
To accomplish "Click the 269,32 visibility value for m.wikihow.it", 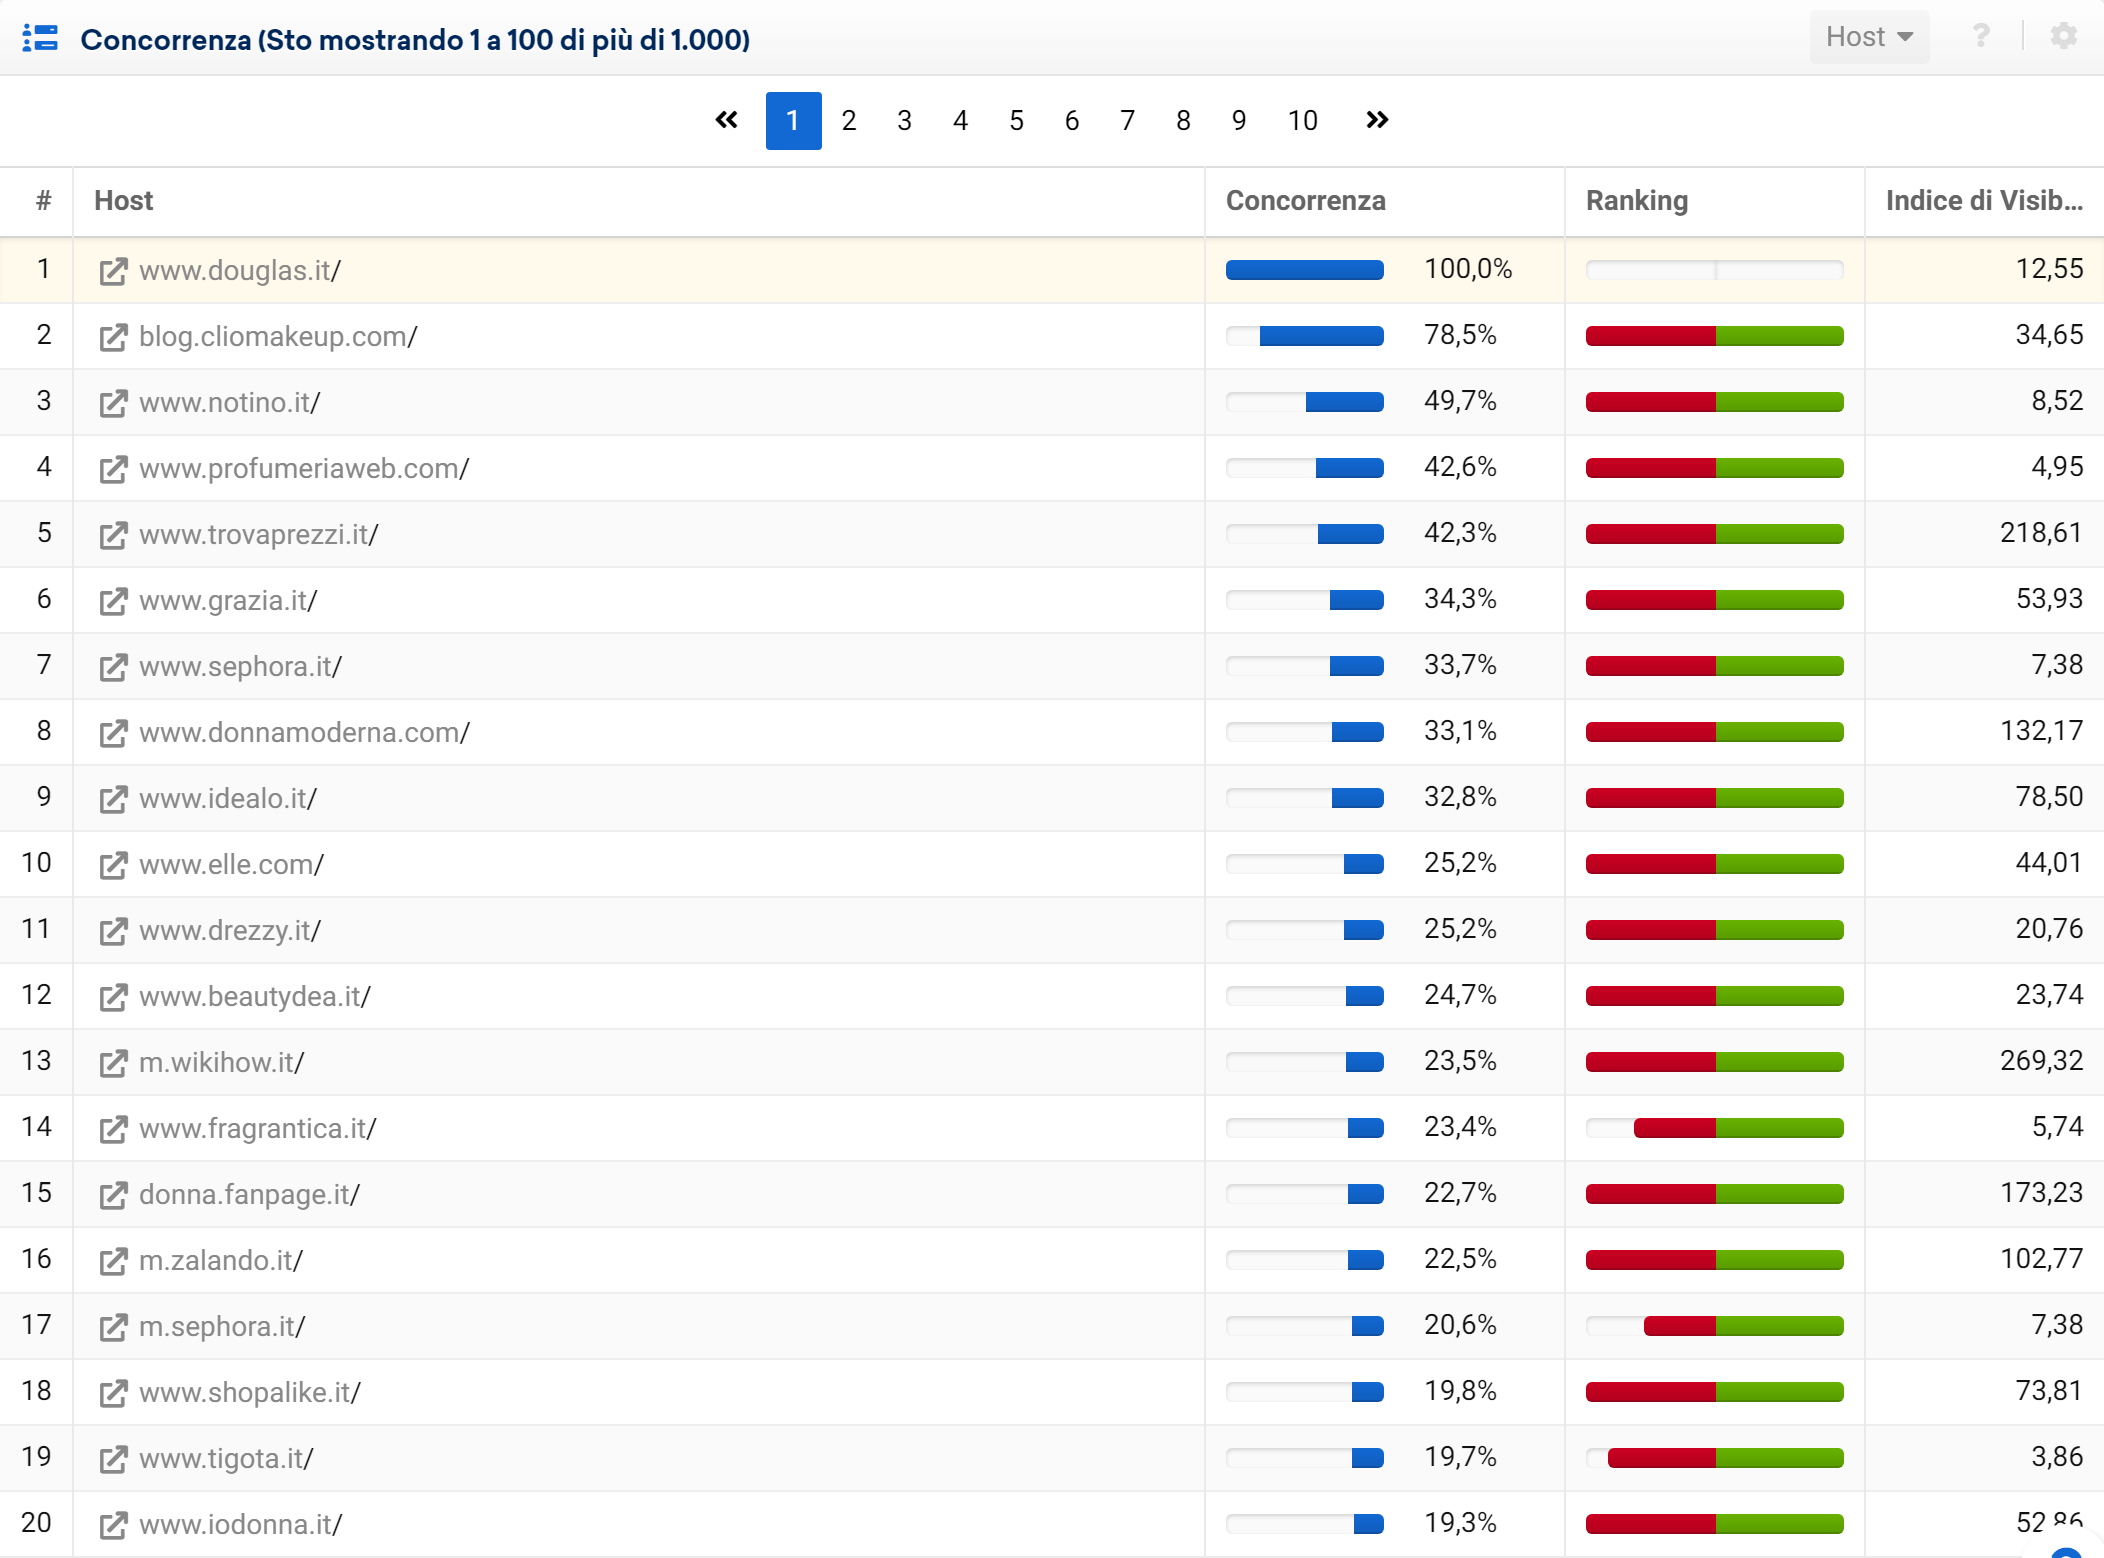I will (2041, 1061).
